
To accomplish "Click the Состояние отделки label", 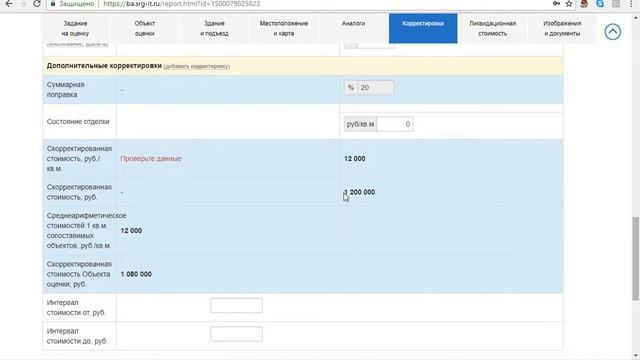I will click(78, 122).
